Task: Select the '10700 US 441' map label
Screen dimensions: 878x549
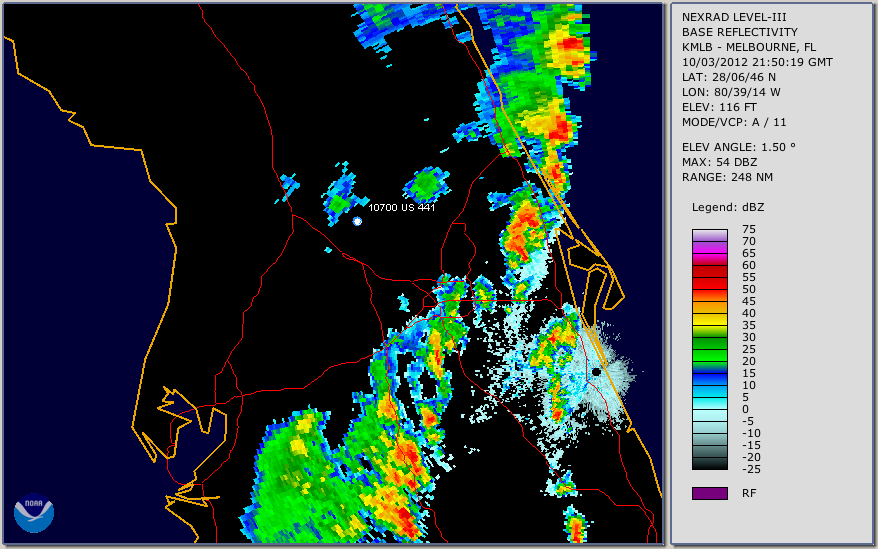Action: coord(401,207)
